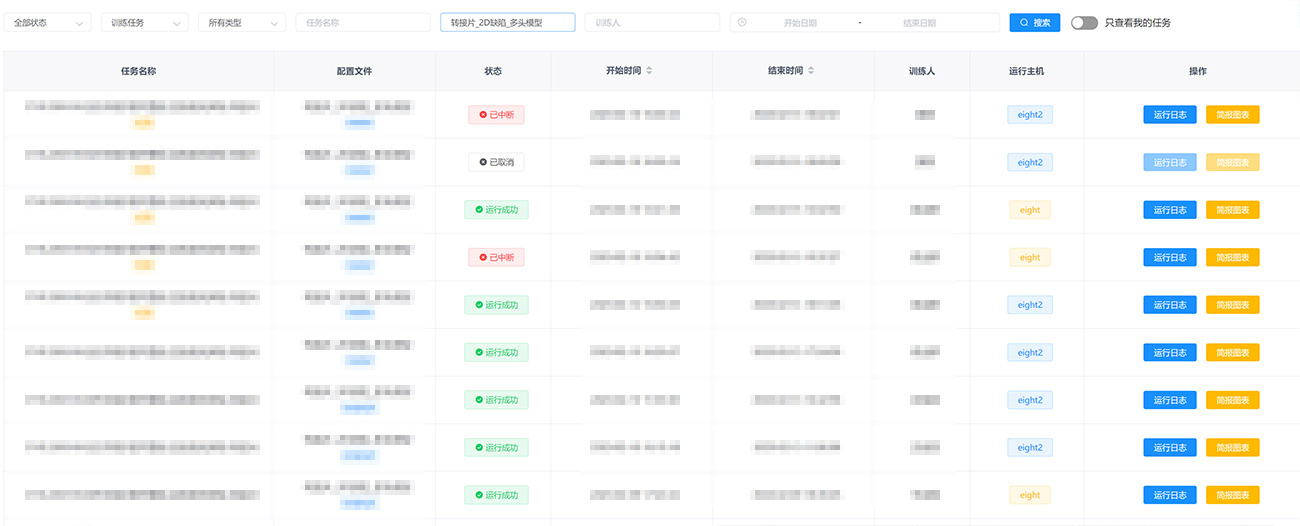This screenshot has height=526, width=1300.
Task: Click the eight2 host tag in first row
Action: (x=1029, y=115)
